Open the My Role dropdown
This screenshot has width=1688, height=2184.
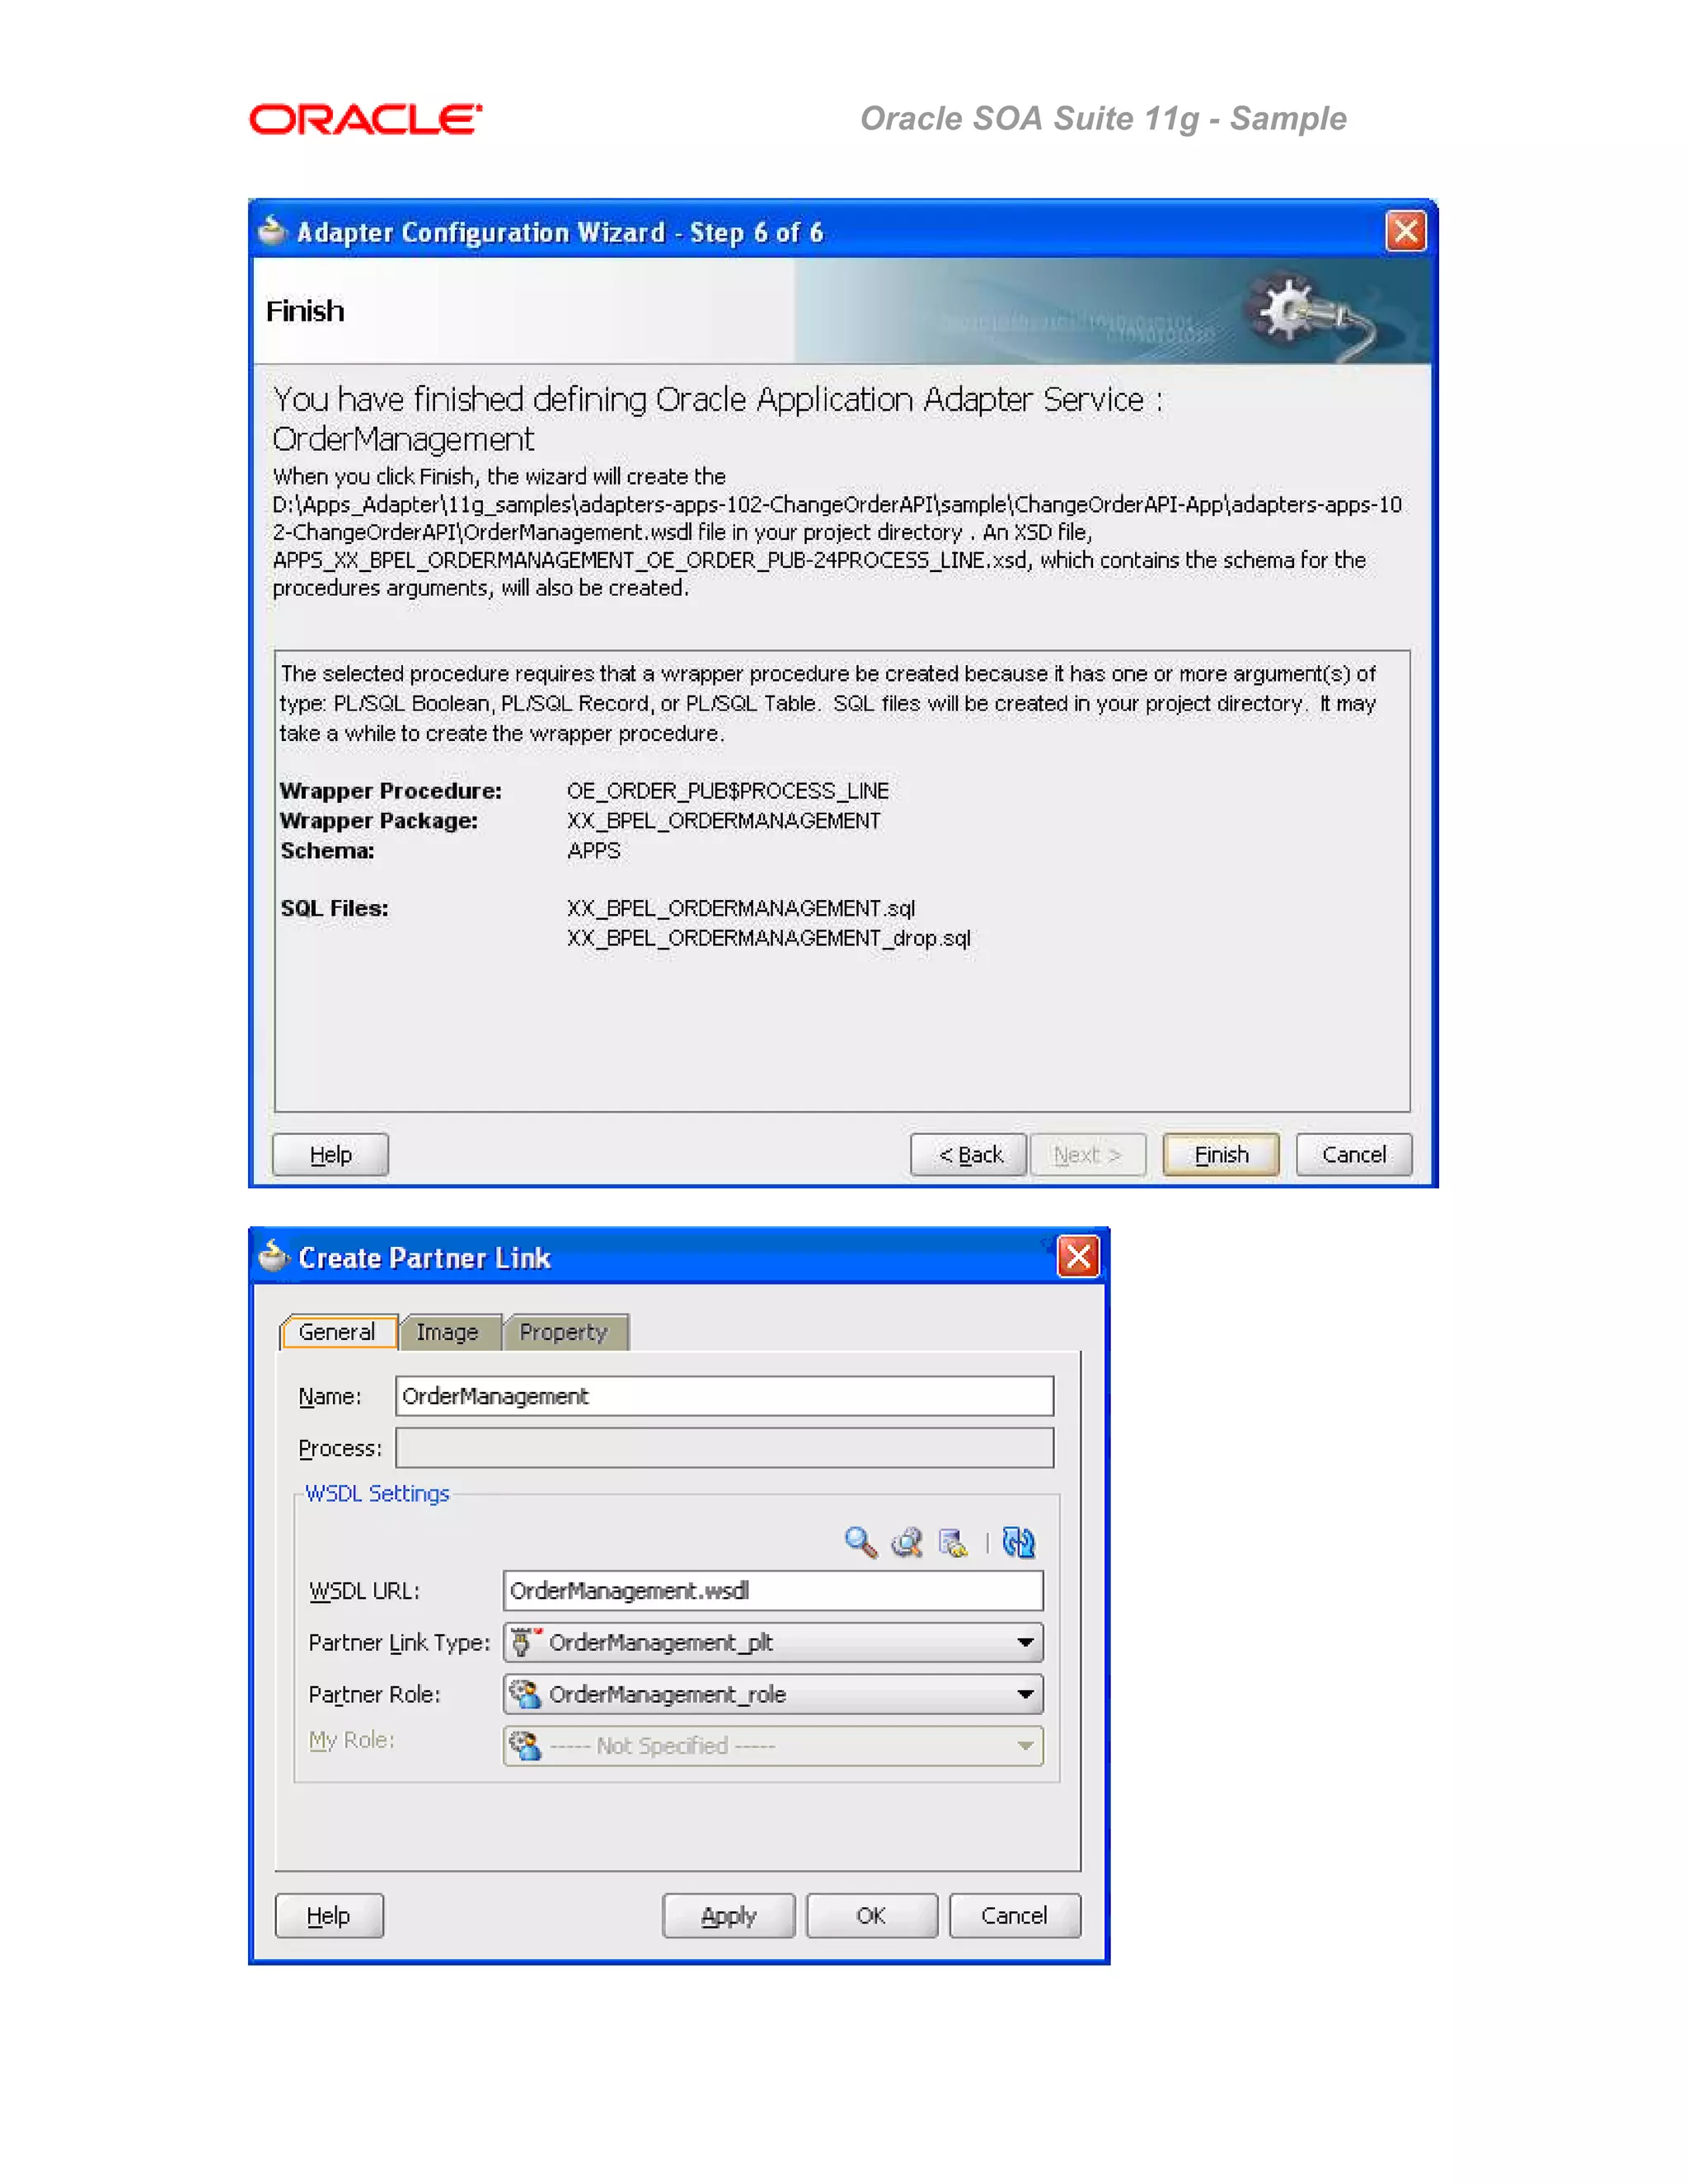[1025, 1746]
